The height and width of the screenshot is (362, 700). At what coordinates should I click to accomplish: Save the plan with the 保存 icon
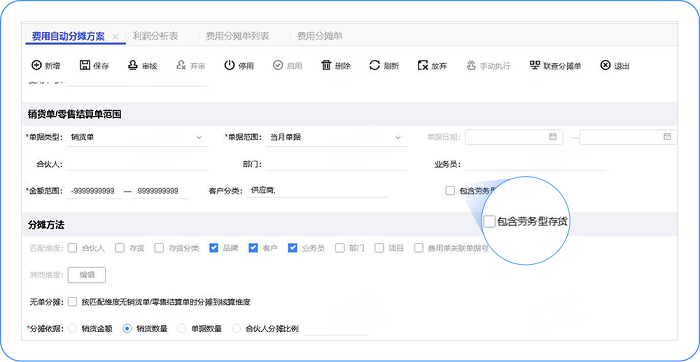click(85, 66)
